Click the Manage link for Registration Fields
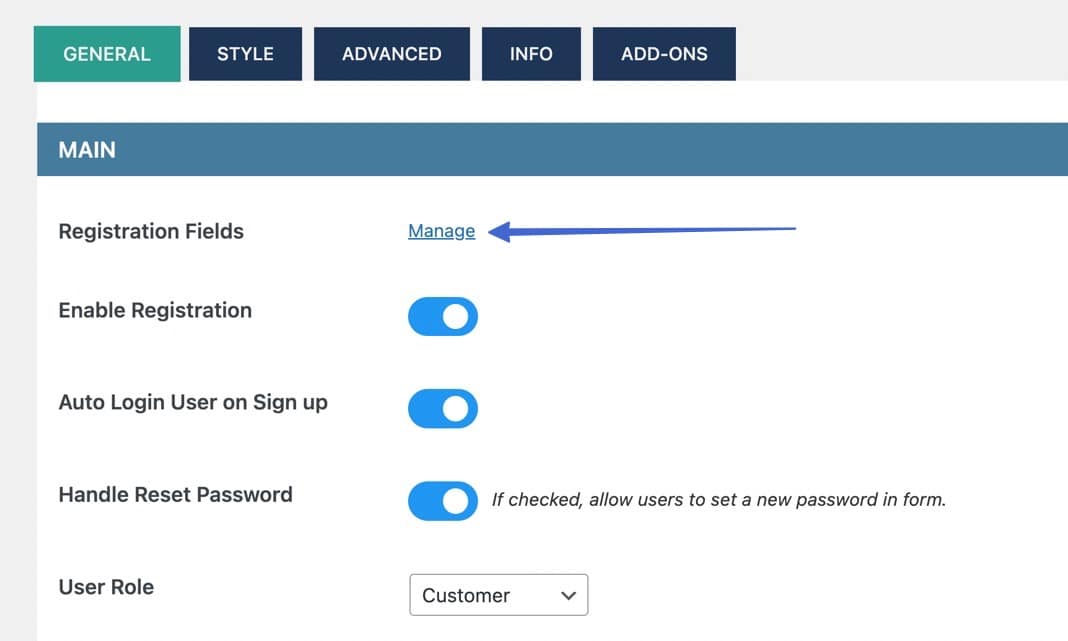Screen dimensions: 1068x641 pos(440,230)
